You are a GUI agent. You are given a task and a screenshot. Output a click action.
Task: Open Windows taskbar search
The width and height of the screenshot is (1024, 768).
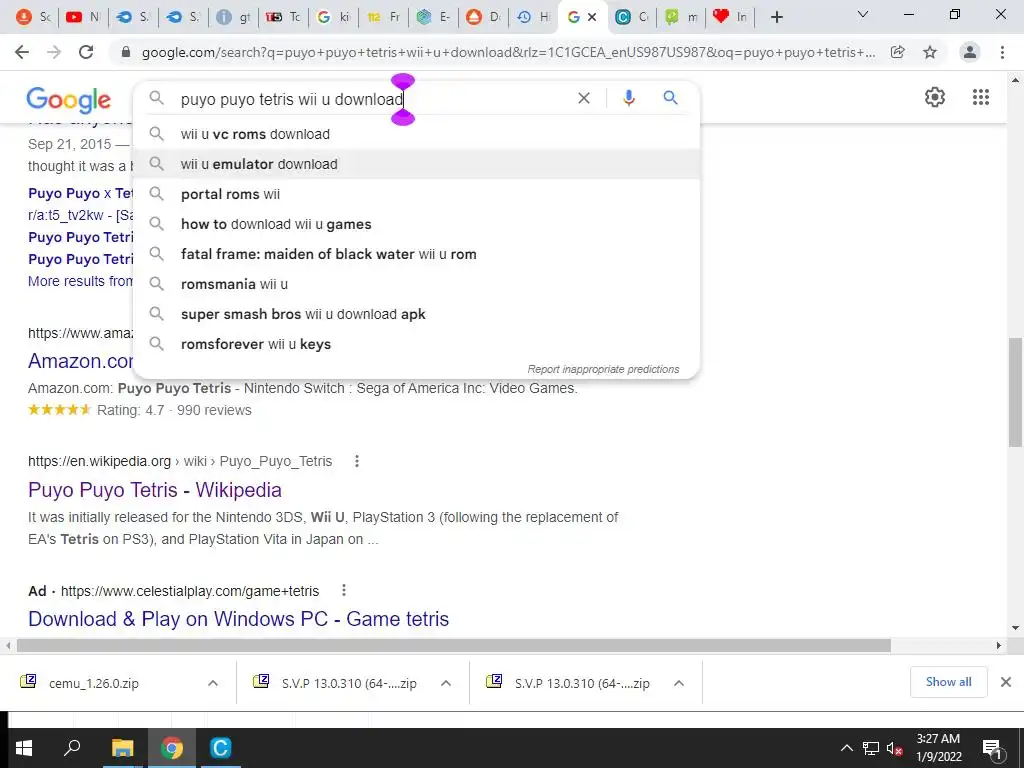[72, 748]
